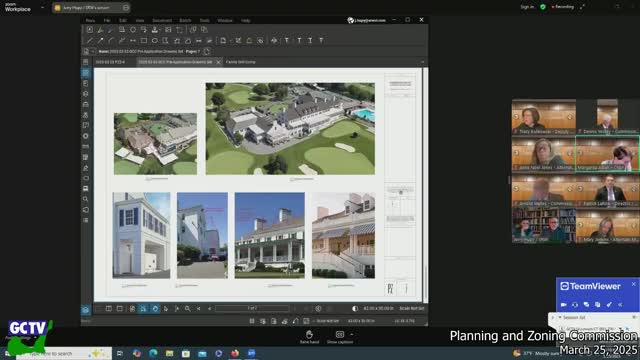The width and height of the screenshot is (640, 360).
Task: Open the Window menu
Action: click(x=225, y=20)
